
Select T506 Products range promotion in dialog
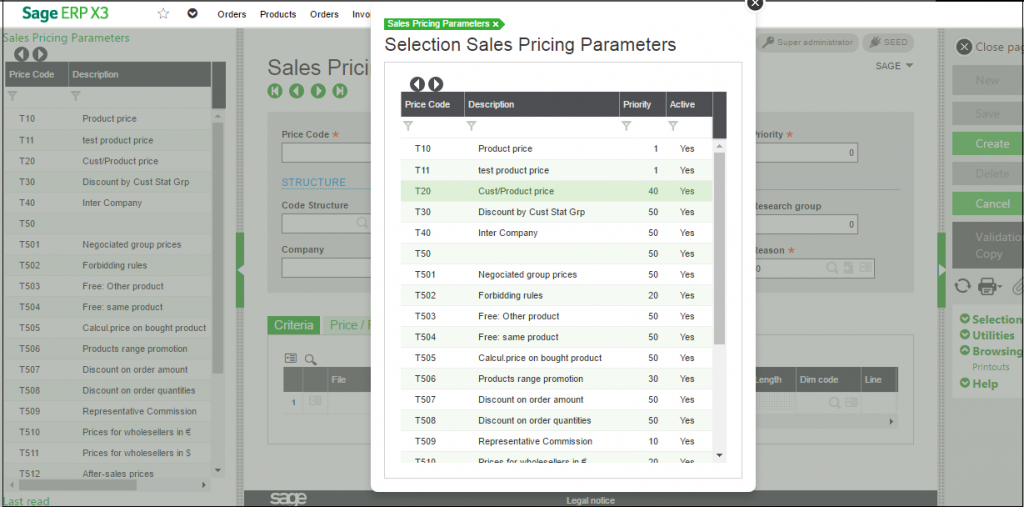pos(556,379)
